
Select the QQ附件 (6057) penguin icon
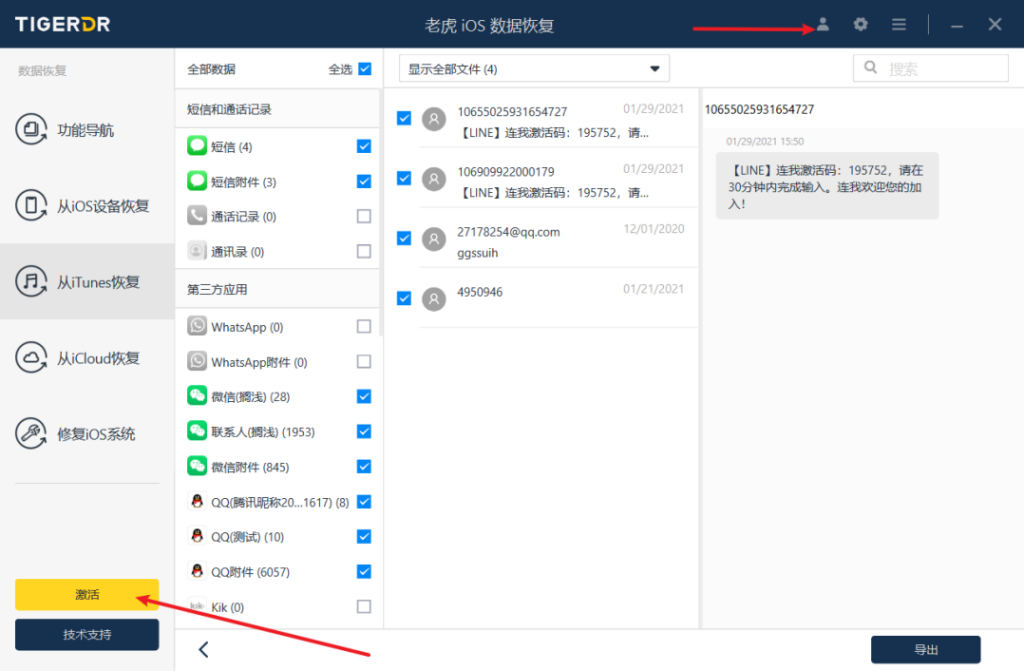[x=197, y=571]
